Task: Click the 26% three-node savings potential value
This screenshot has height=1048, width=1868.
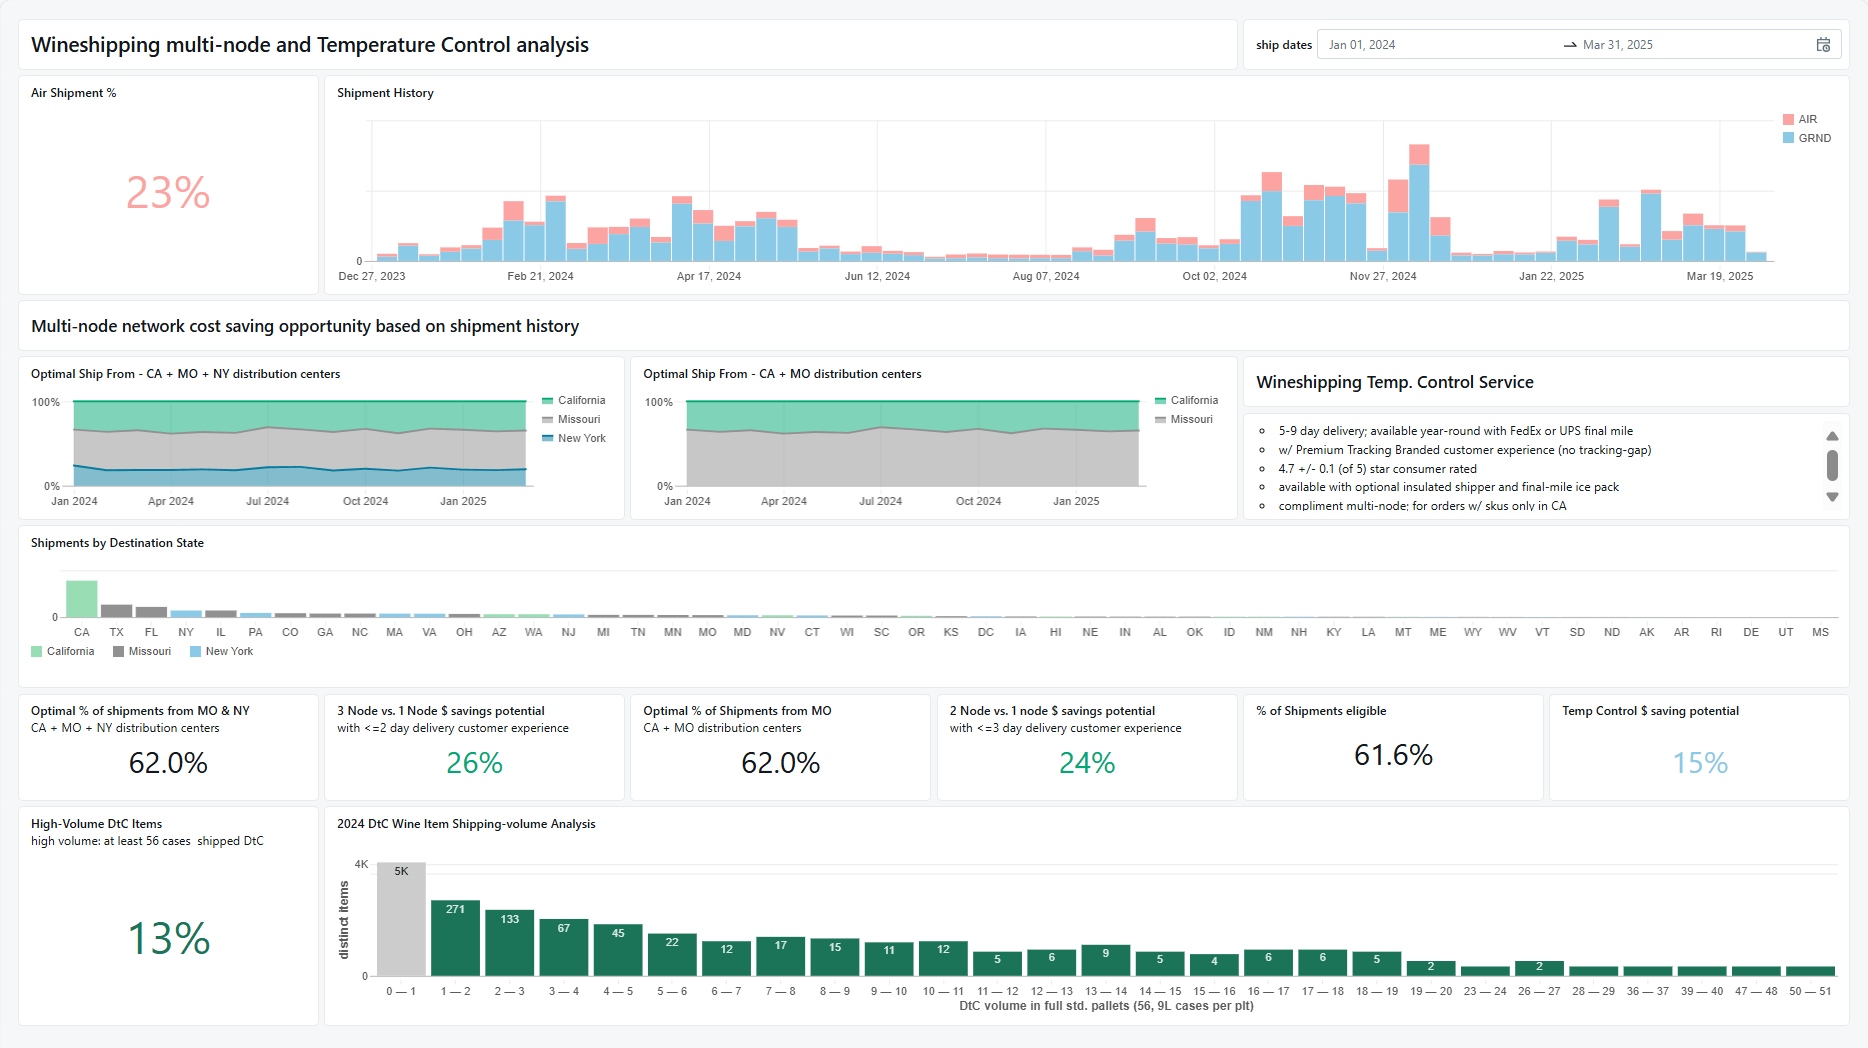Action: pyautogui.click(x=474, y=763)
